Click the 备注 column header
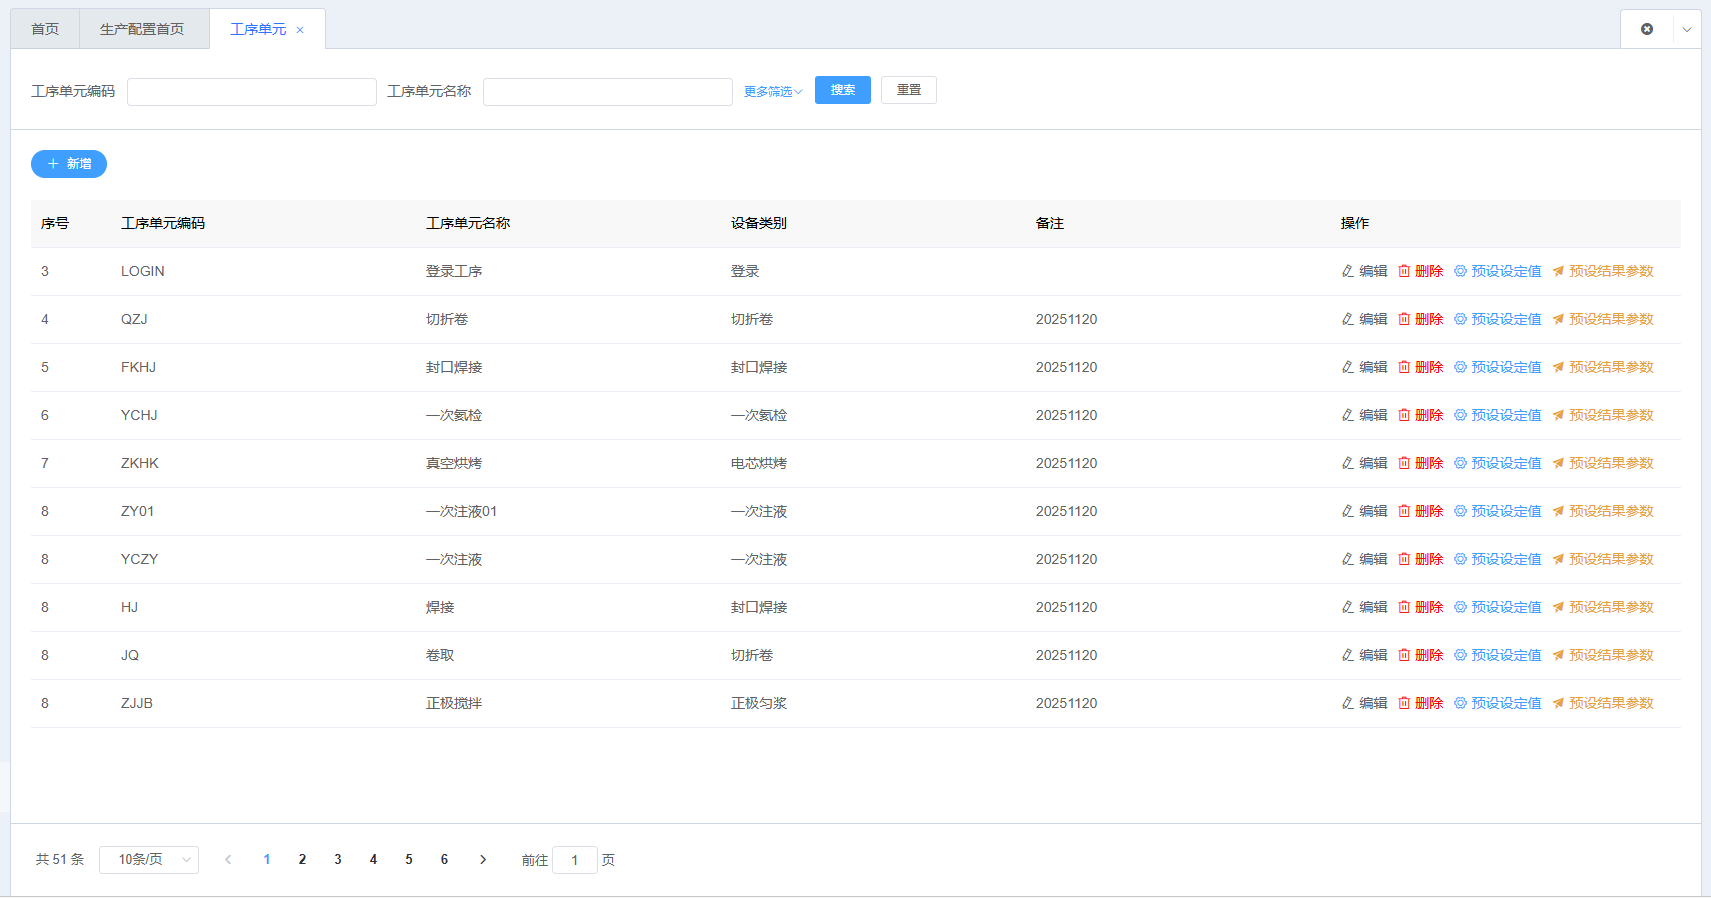 pyautogui.click(x=1050, y=223)
